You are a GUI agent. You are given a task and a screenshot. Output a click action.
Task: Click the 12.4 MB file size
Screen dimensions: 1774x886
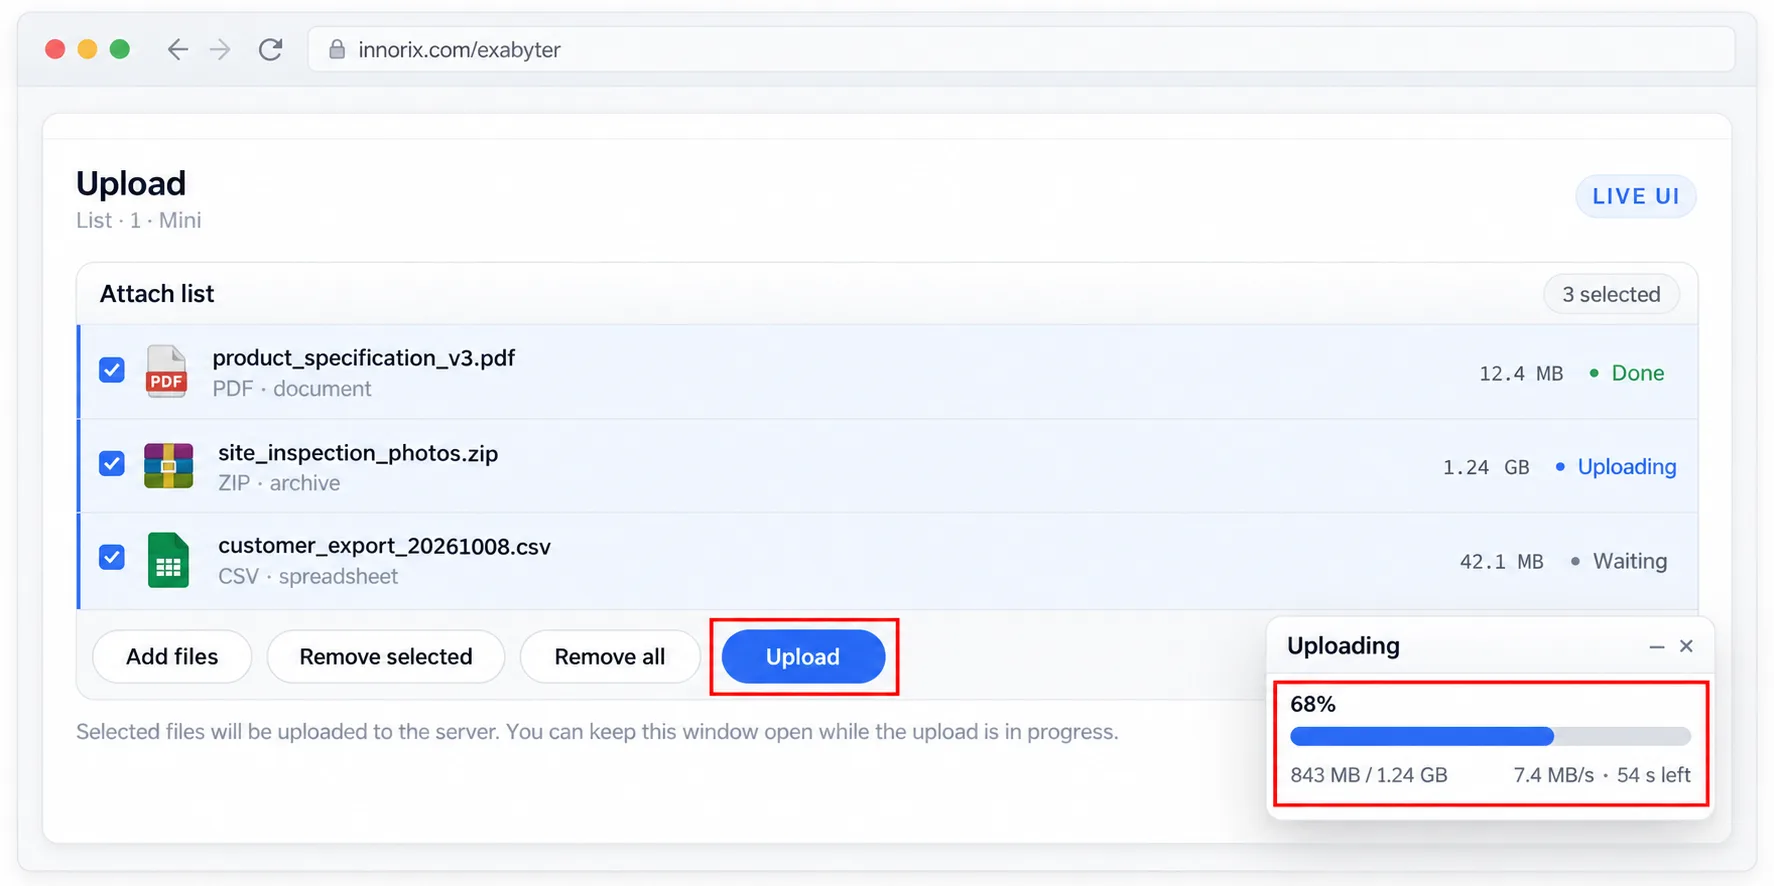pos(1521,374)
